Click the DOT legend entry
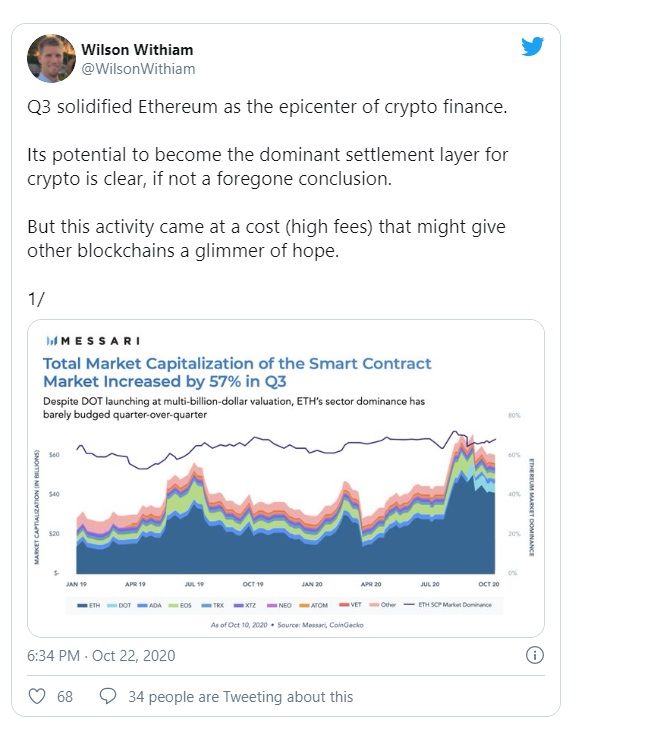The width and height of the screenshot is (656, 738). pyautogui.click(x=119, y=605)
